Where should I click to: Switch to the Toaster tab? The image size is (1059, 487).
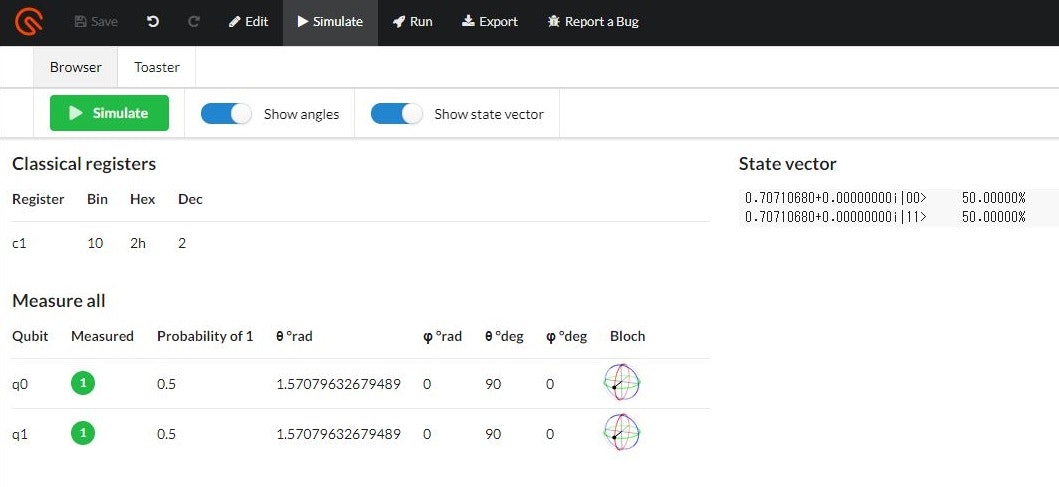pyautogui.click(x=157, y=67)
